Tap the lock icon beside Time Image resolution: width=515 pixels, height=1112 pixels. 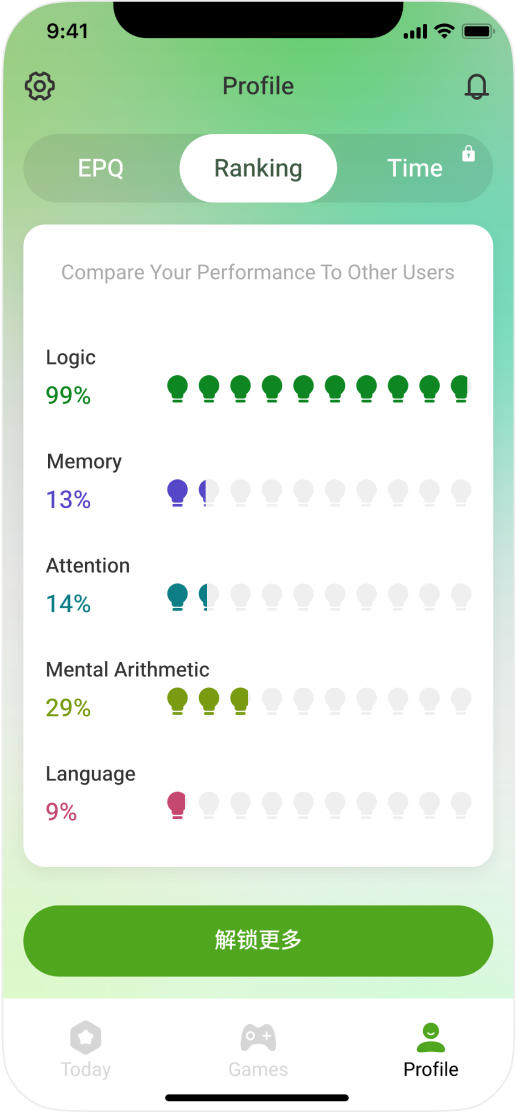tap(468, 153)
